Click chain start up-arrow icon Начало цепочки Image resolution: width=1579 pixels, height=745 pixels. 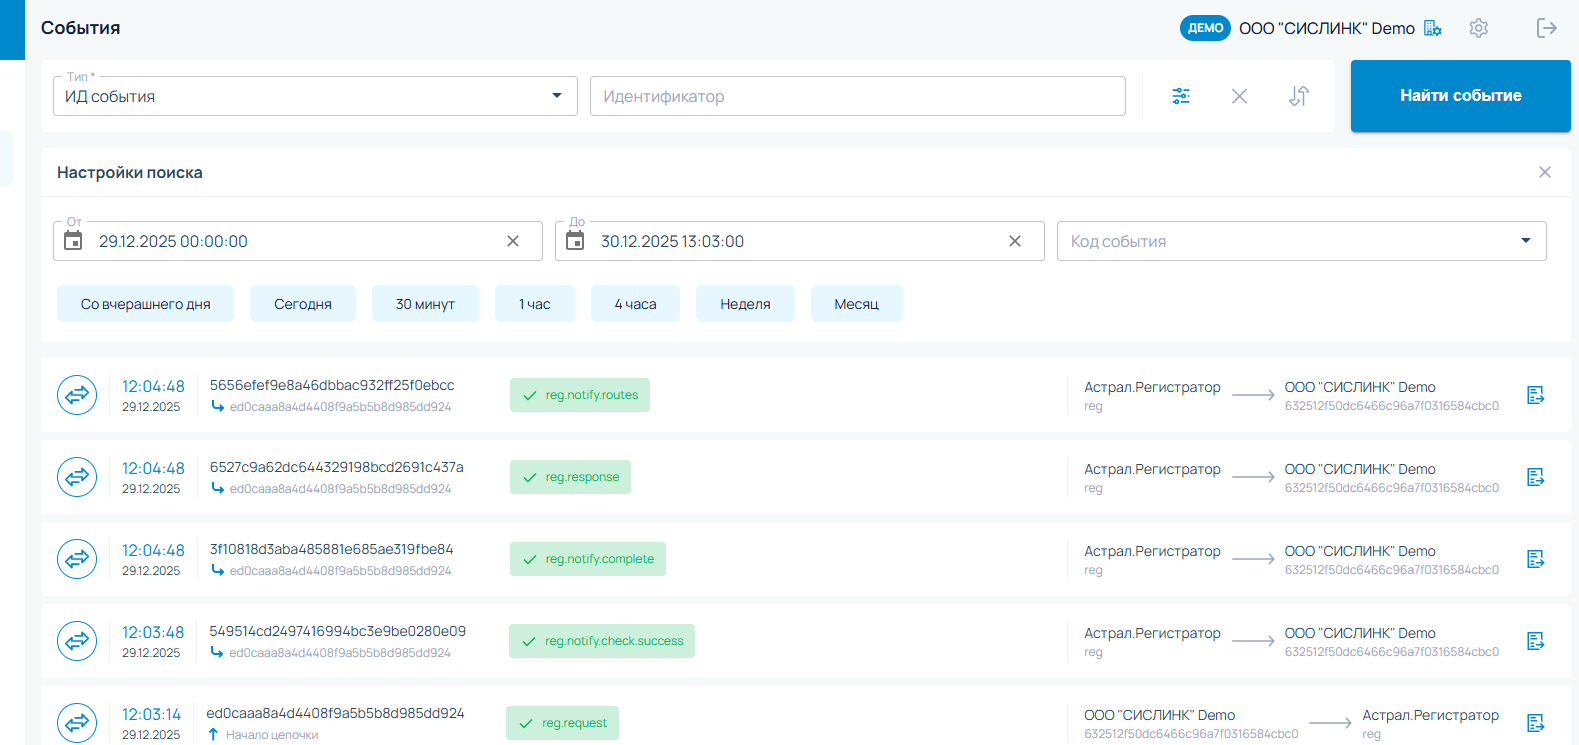pyautogui.click(x=213, y=734)
